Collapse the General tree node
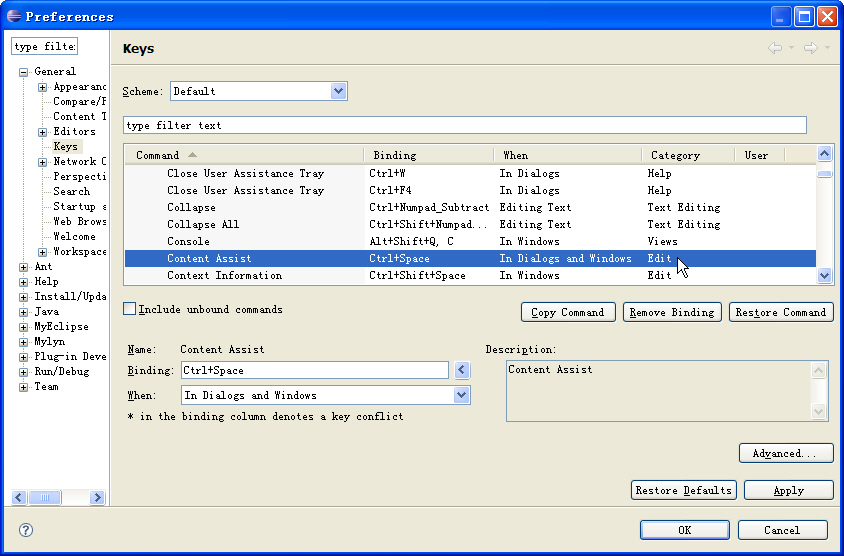The height and width of the screenshot is (556, 844). tap(23, 72)
